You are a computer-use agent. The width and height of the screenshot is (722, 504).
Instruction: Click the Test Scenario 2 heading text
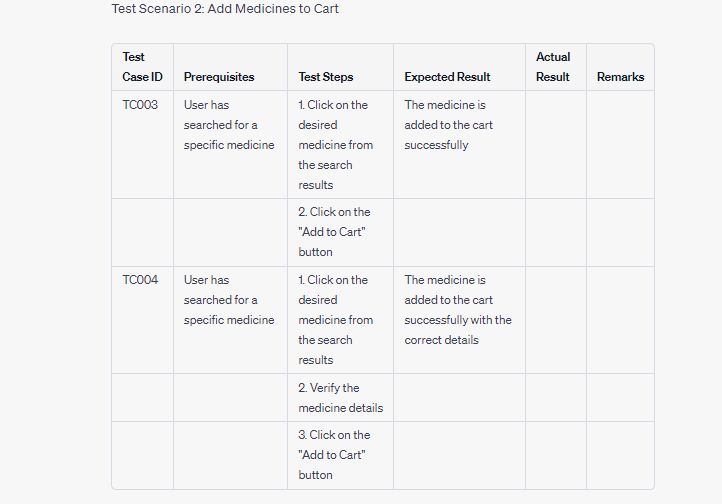(225, 9)
